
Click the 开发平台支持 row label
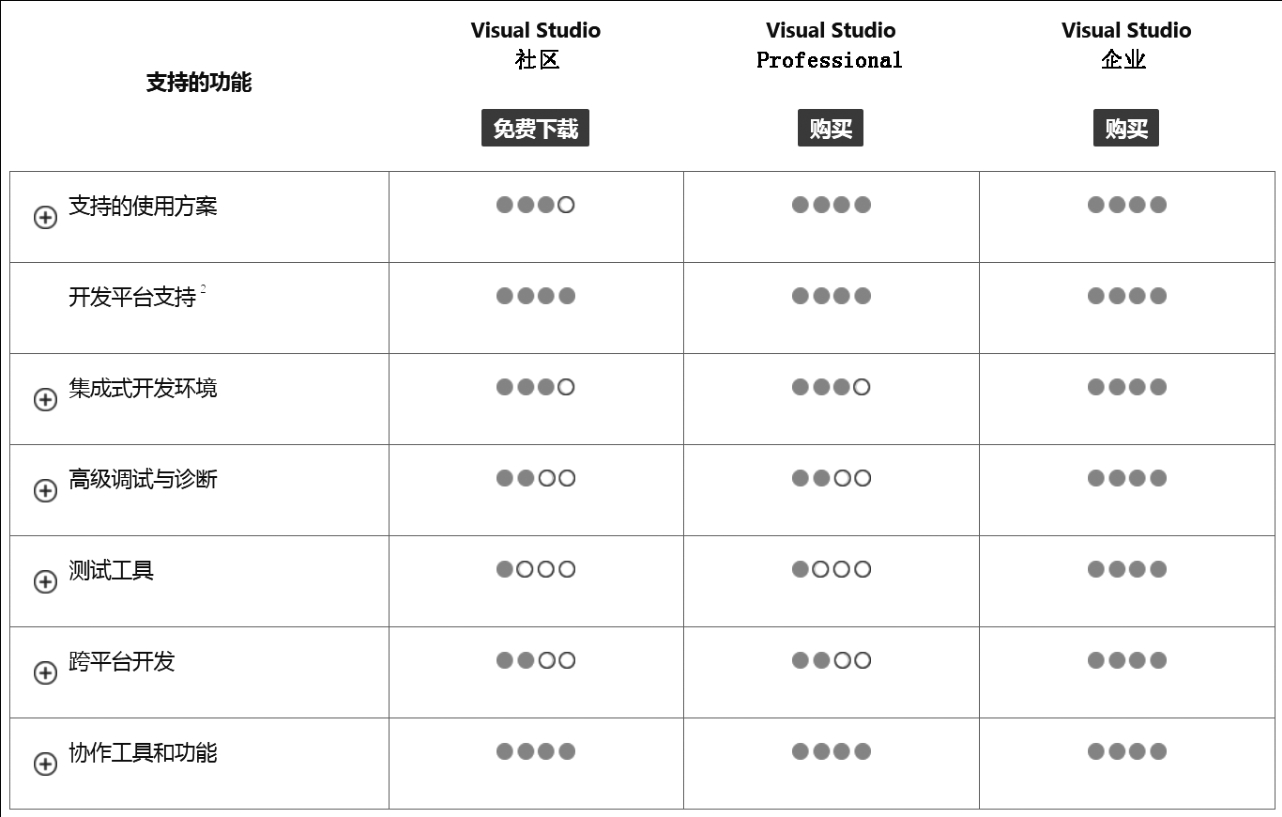click(132, 297)
